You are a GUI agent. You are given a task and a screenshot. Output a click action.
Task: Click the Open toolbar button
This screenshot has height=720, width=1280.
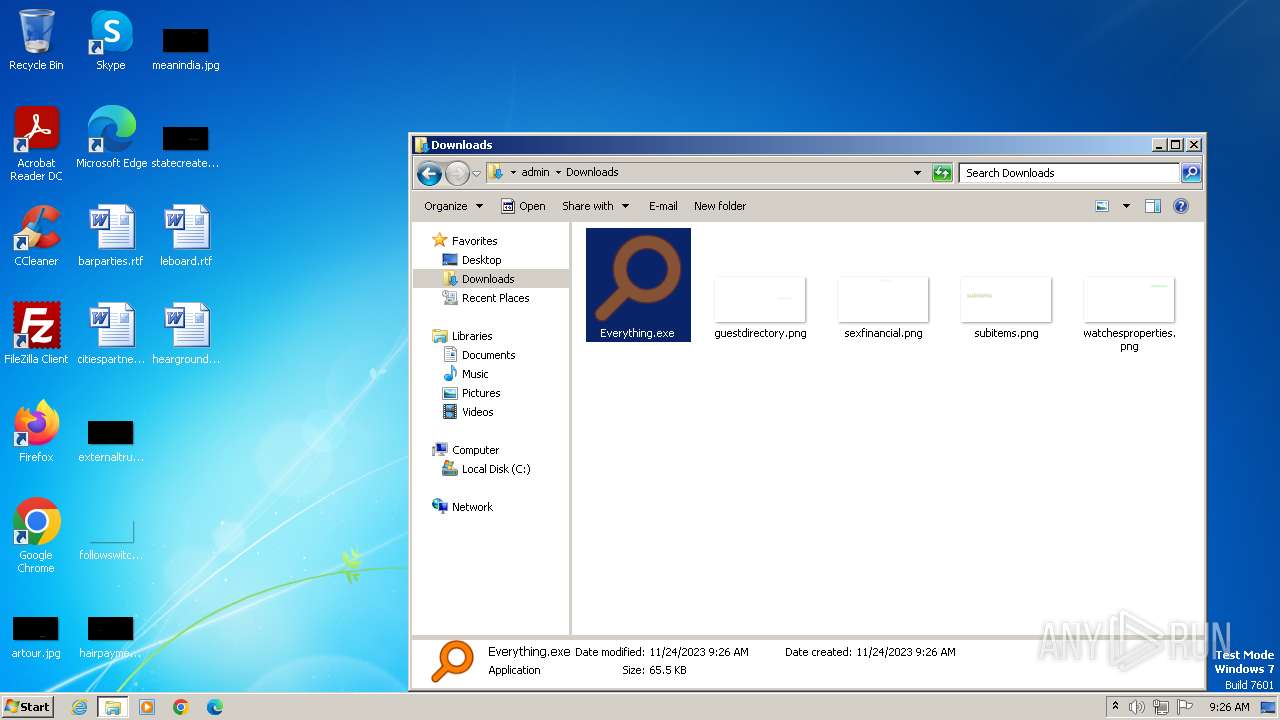pyautogui.click(x=523, y=206)
